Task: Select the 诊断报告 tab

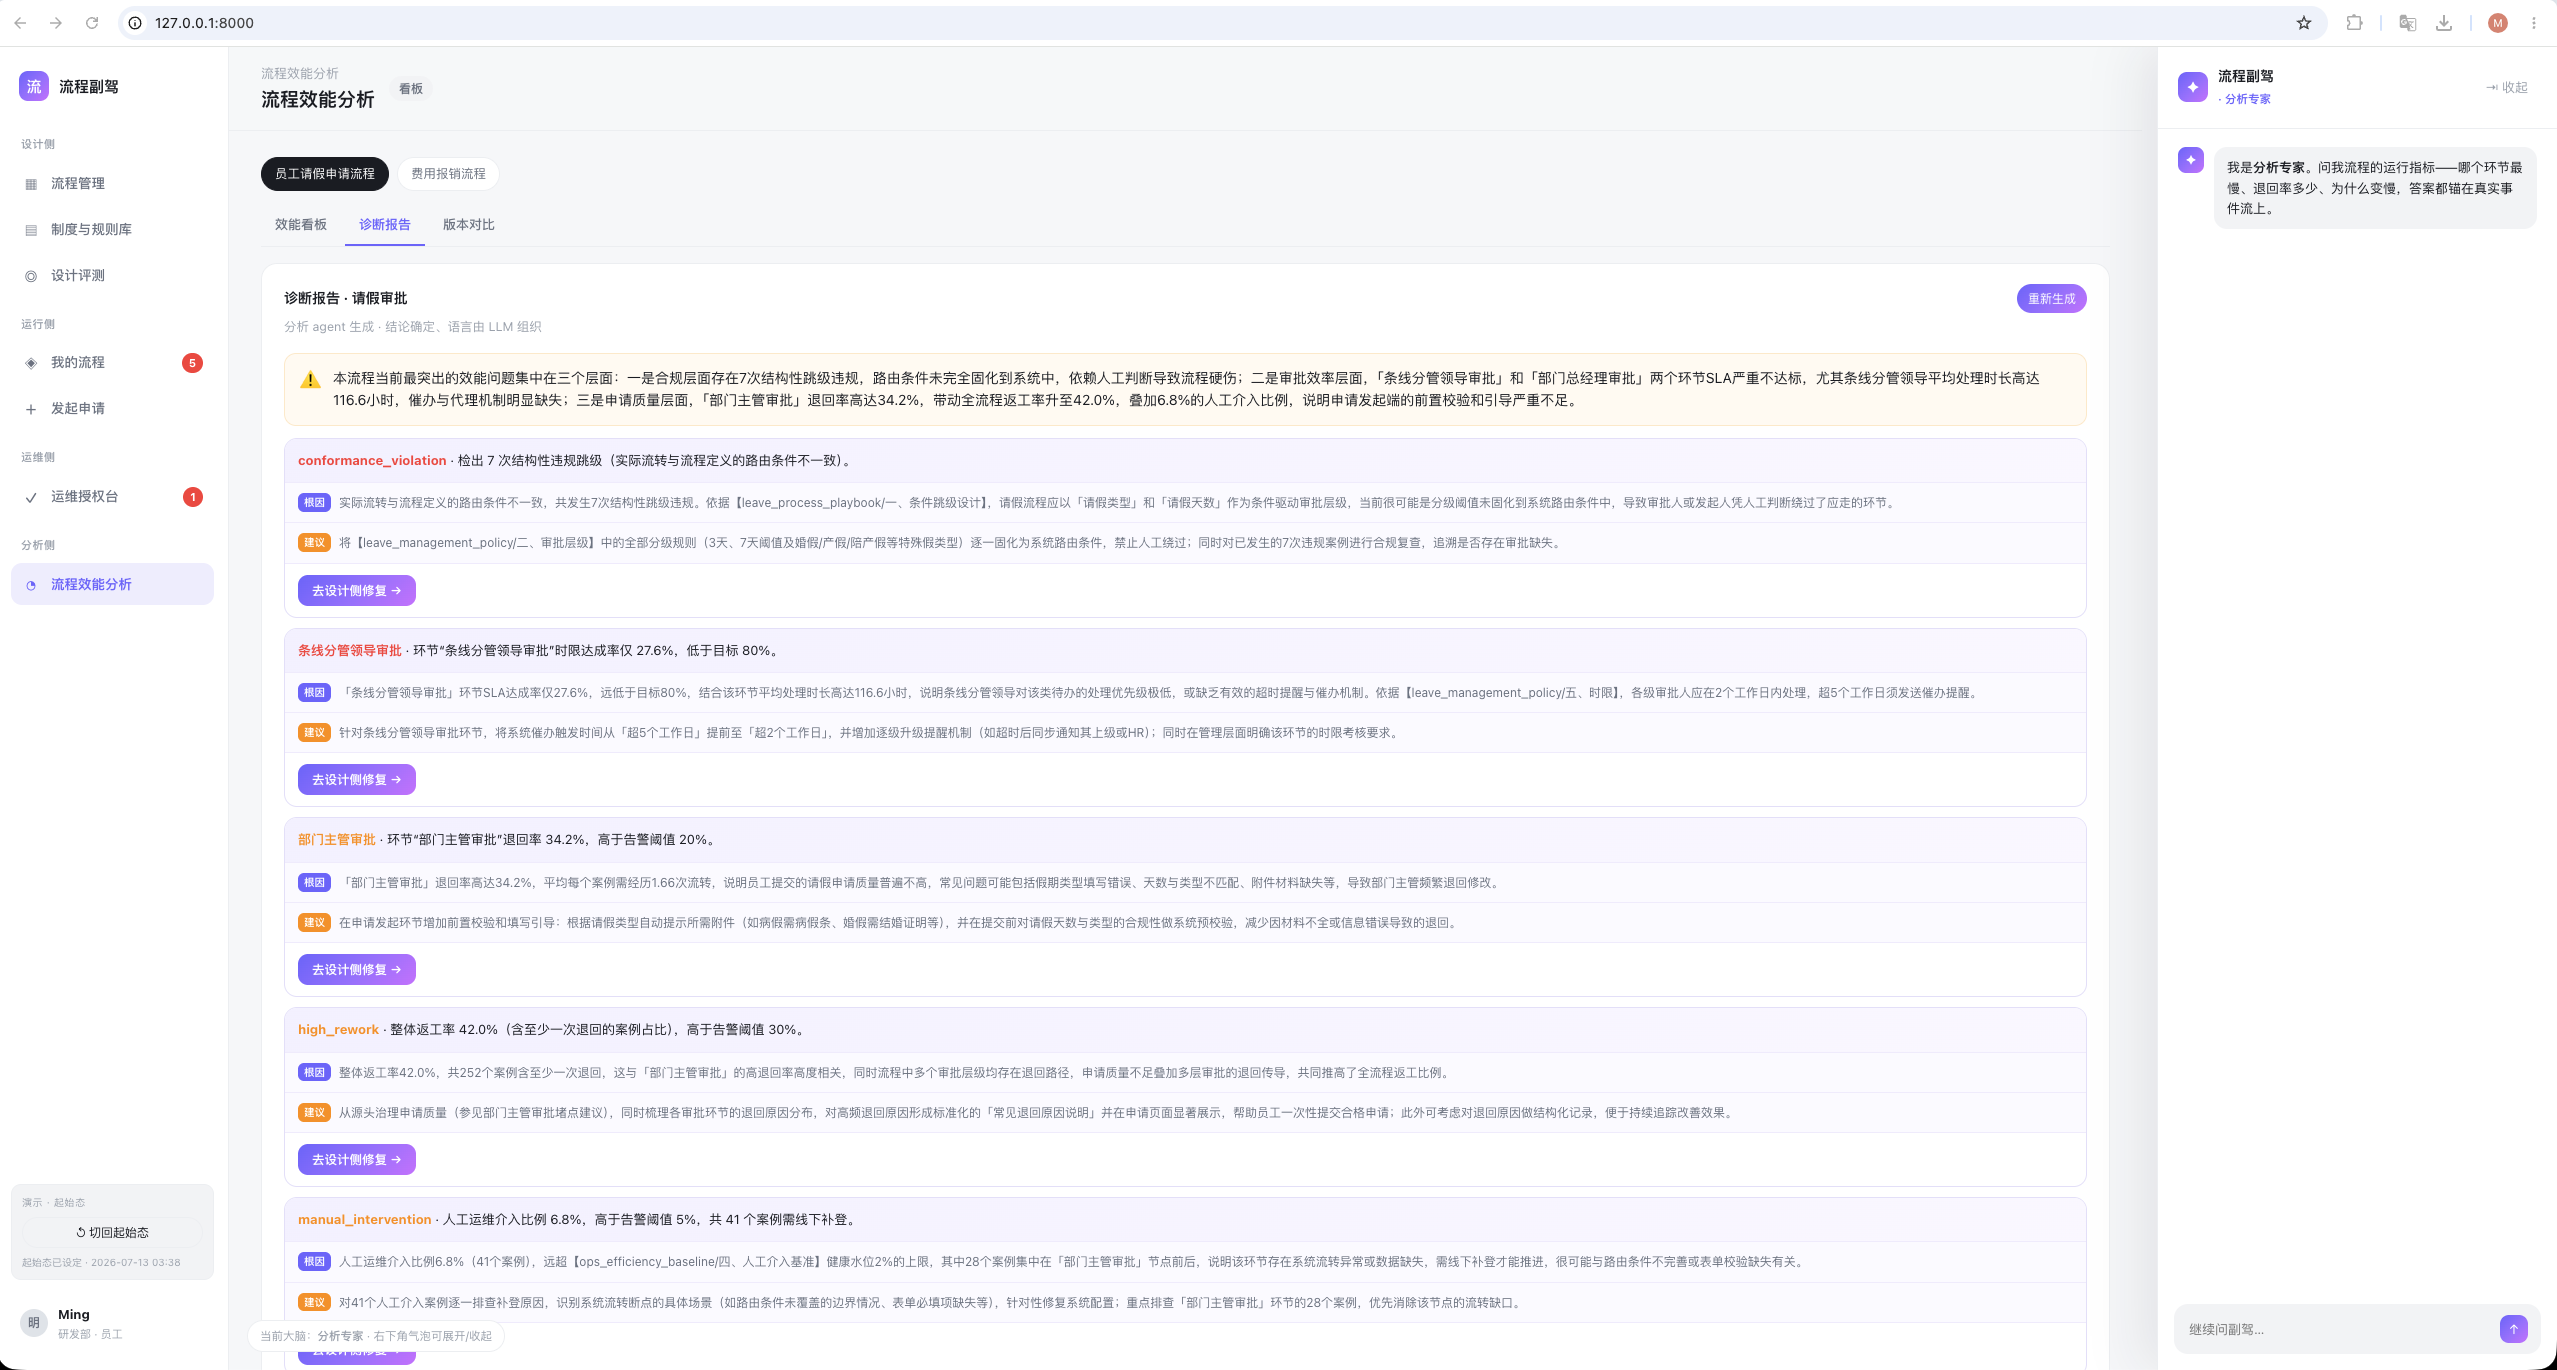Action: 385,225
